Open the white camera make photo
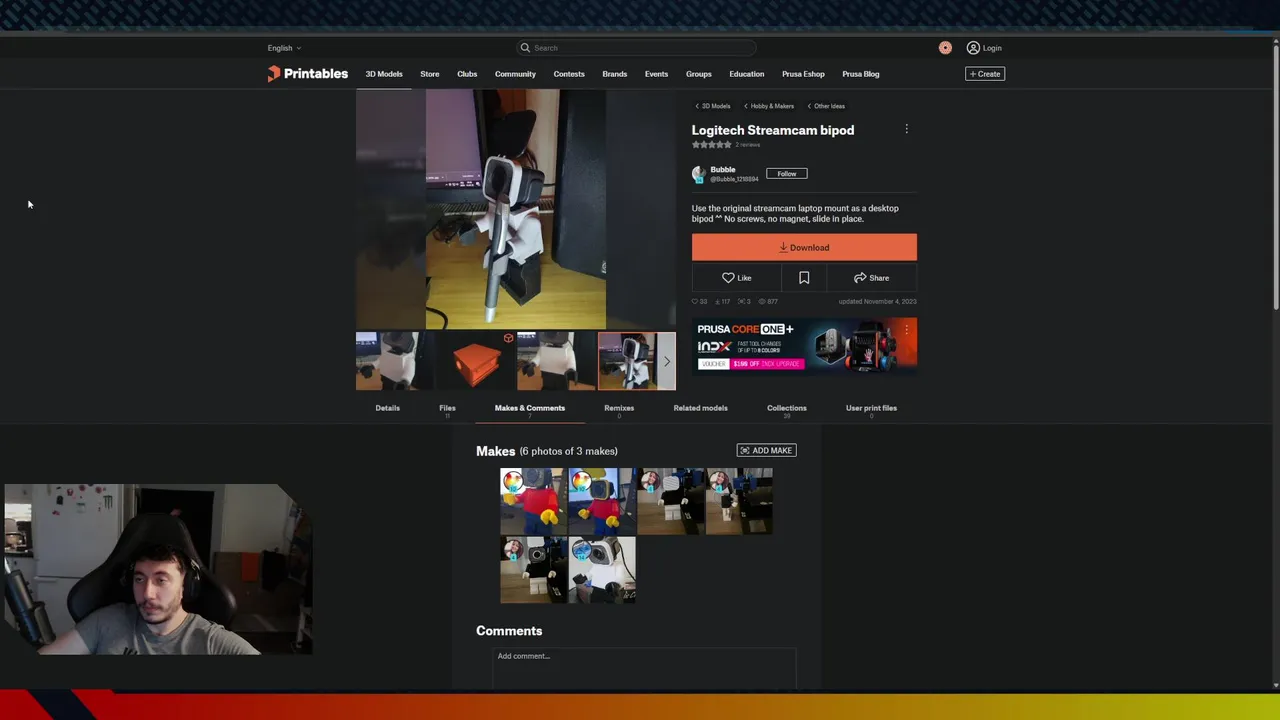The height and width of the screenshot is (720, 1280). (x=602, y=570)
